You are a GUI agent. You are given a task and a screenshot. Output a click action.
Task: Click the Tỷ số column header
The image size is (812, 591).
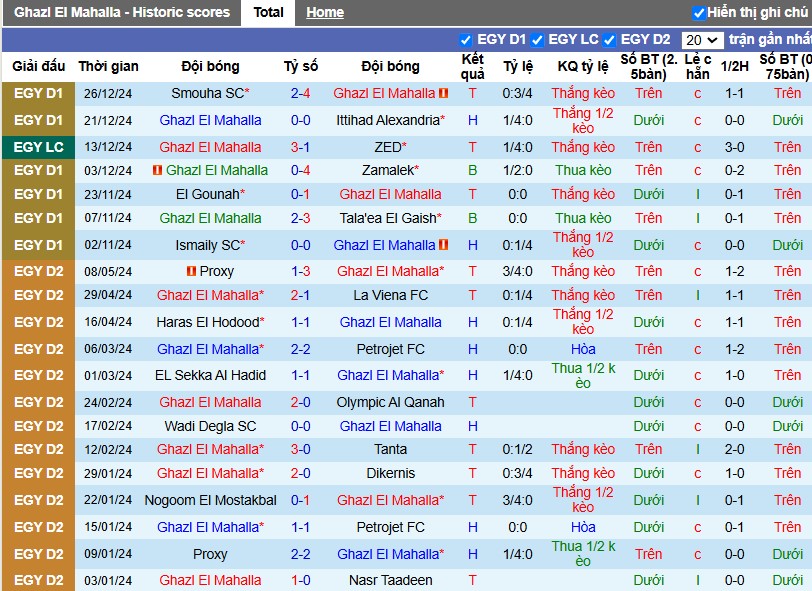300,66
